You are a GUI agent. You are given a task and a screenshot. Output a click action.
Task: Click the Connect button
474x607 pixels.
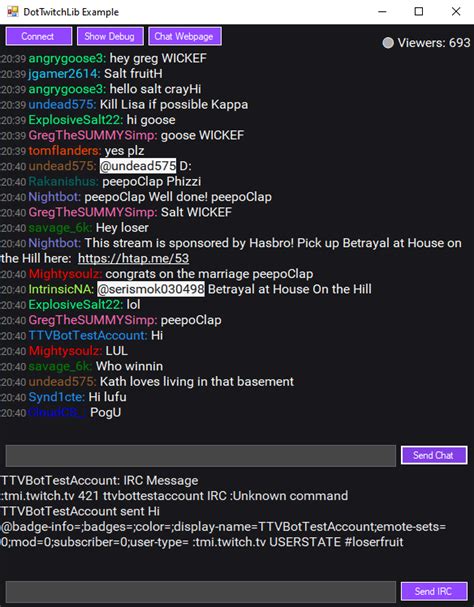[38, 36]
